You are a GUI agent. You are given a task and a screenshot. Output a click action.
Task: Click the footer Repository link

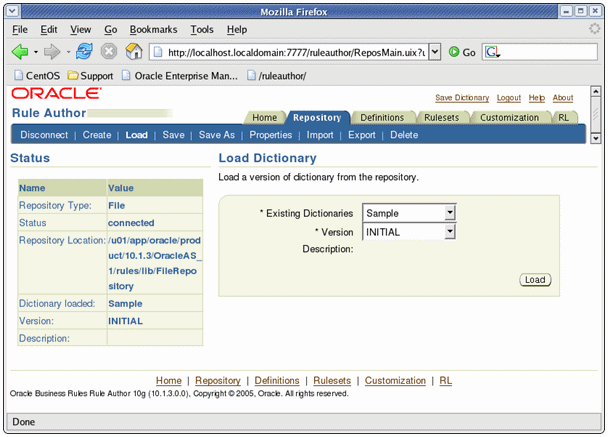tap(218, 381)
